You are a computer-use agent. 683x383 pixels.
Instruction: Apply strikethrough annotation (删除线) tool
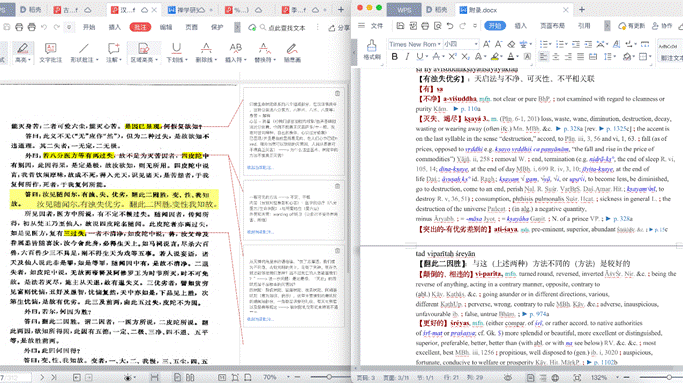click(206, 52)
